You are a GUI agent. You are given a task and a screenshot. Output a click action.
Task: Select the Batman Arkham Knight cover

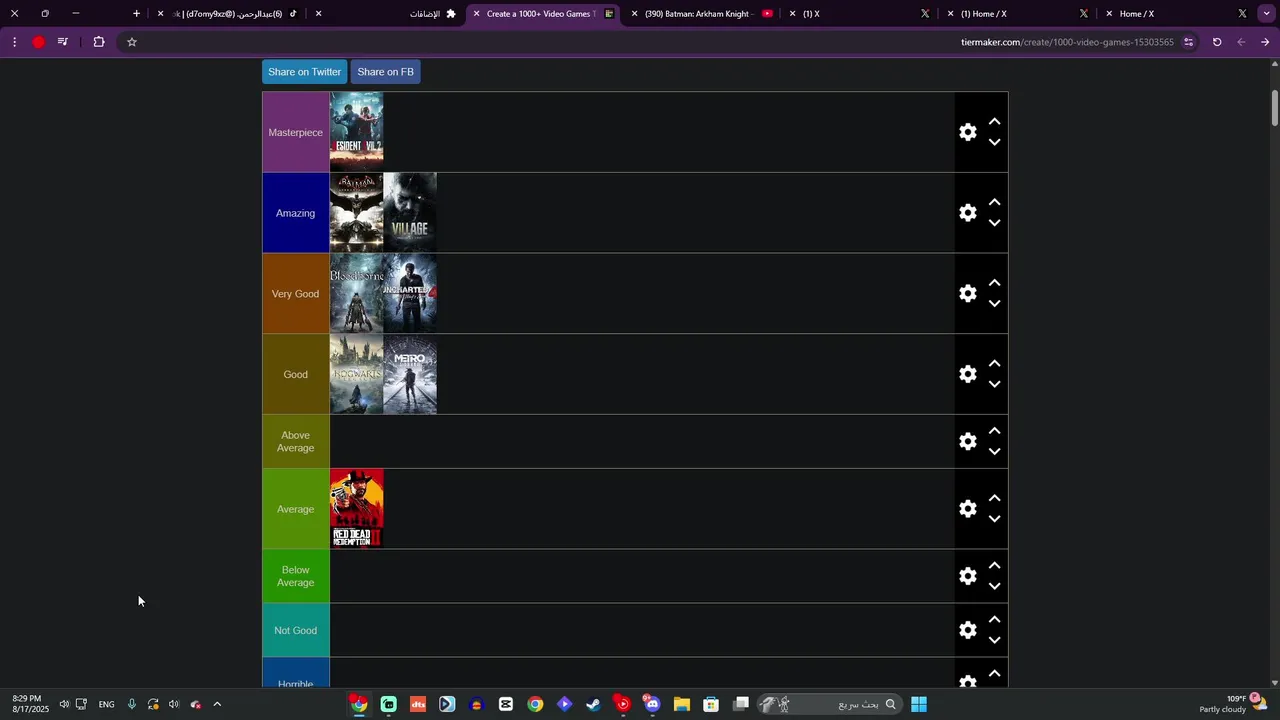coord(357,213)
